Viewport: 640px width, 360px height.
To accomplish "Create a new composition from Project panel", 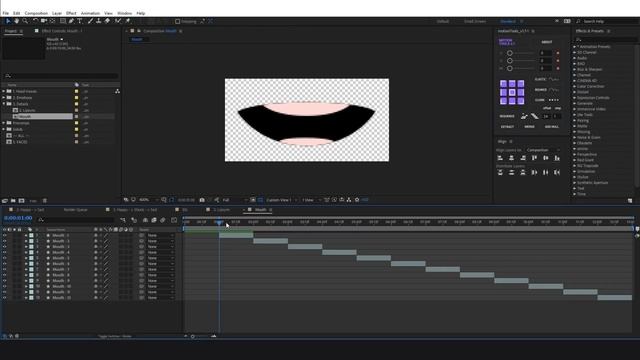I will [x=22, y=200].
